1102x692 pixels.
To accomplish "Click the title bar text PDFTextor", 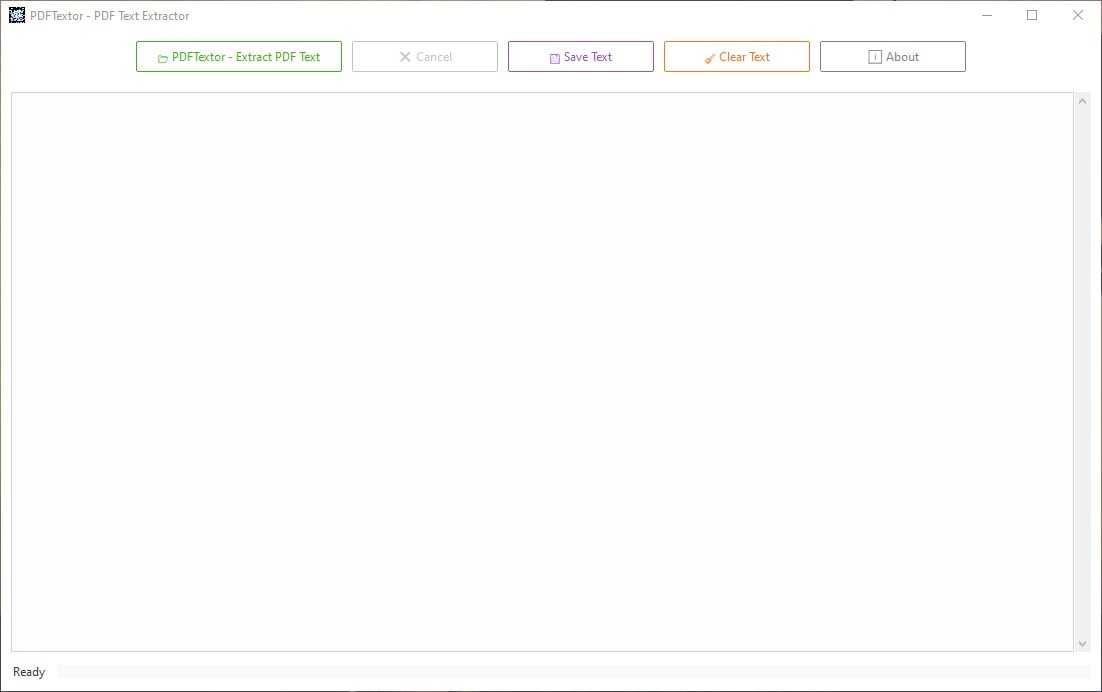I will pyautogui.click(x=107, y=15).
